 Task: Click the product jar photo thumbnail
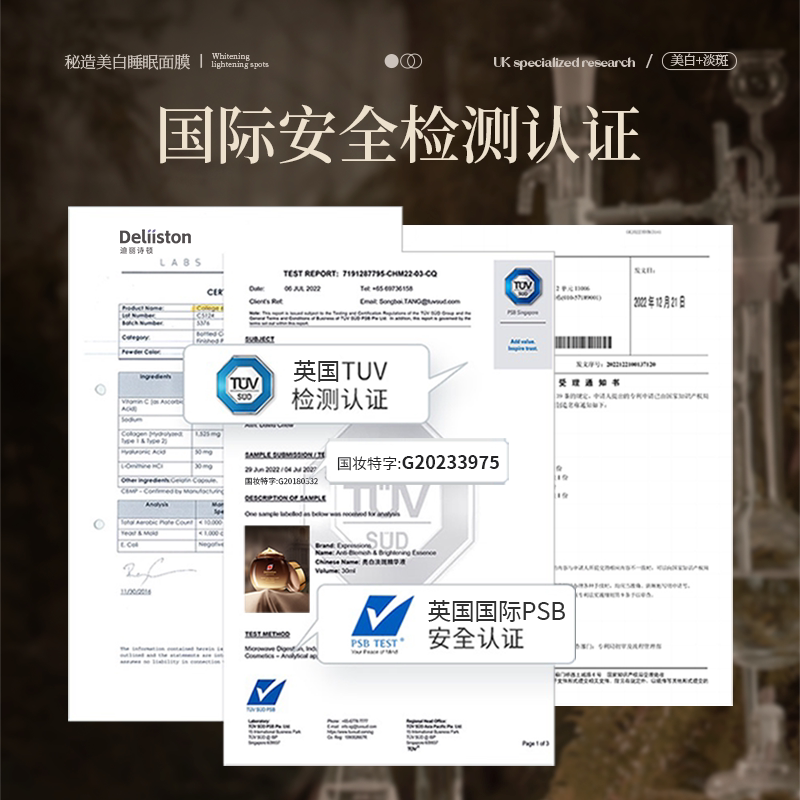click(277, 569)
